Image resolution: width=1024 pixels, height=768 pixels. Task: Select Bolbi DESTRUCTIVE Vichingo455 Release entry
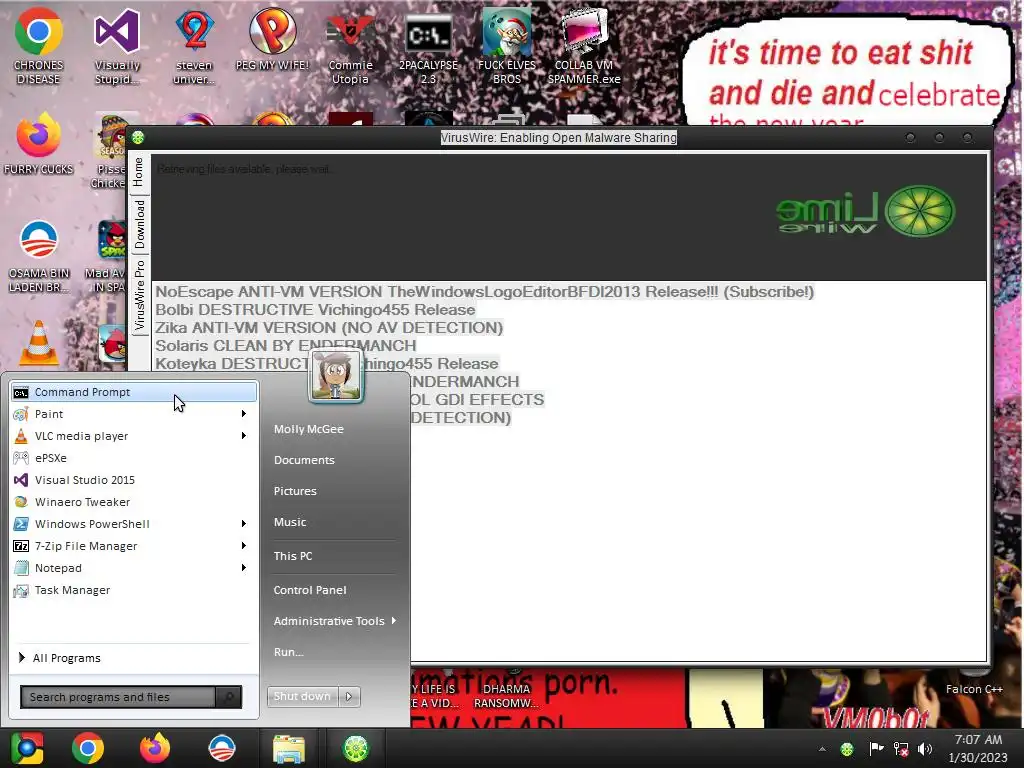tap(315, 310)
